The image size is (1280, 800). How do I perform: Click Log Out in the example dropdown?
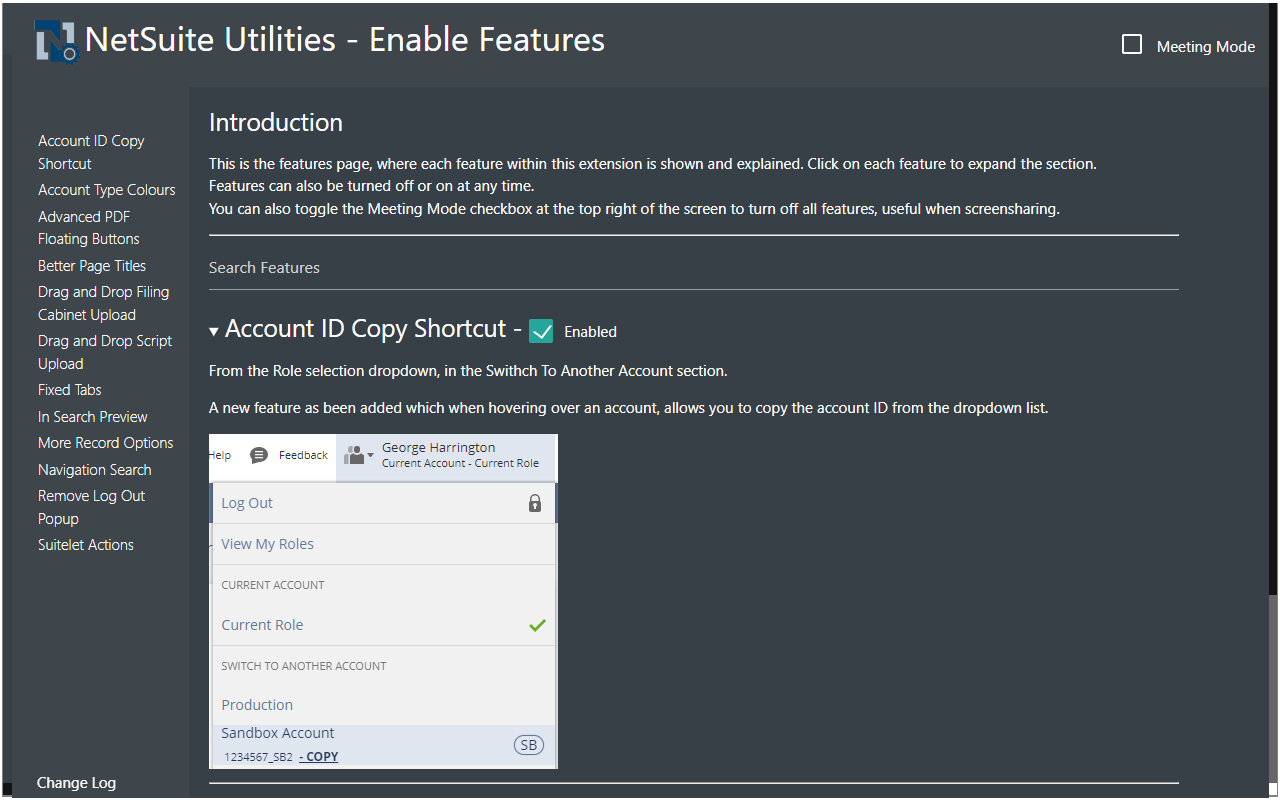(247, 503)
